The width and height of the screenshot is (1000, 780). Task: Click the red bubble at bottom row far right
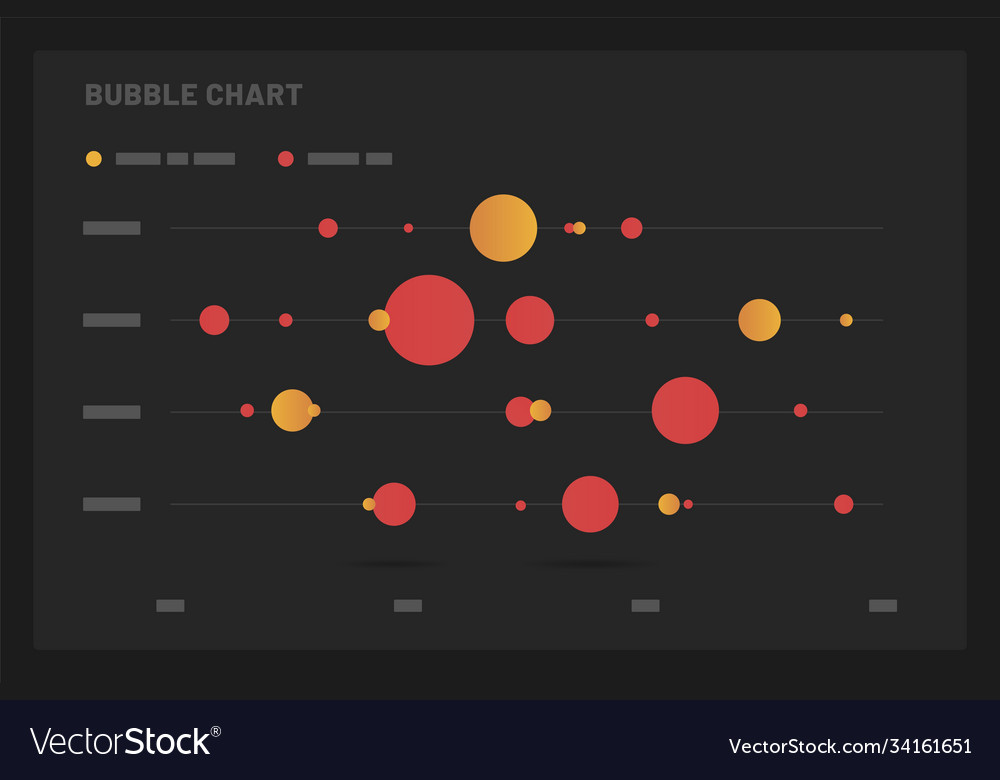pos(843,504)
